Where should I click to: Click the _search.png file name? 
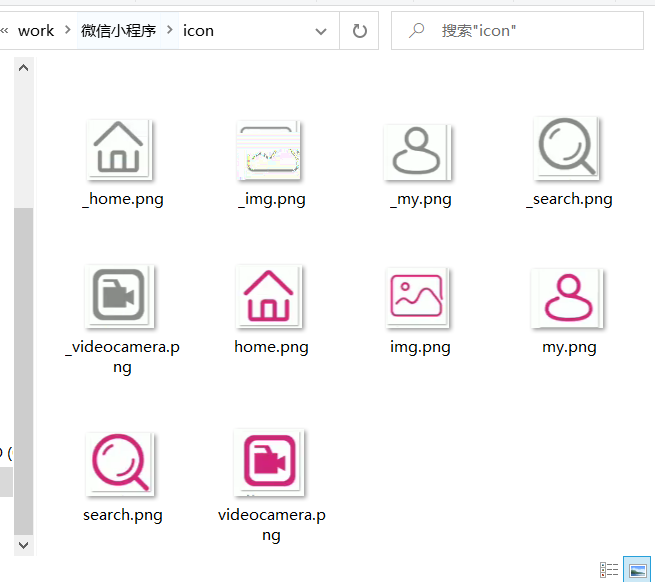coord(569,199)
